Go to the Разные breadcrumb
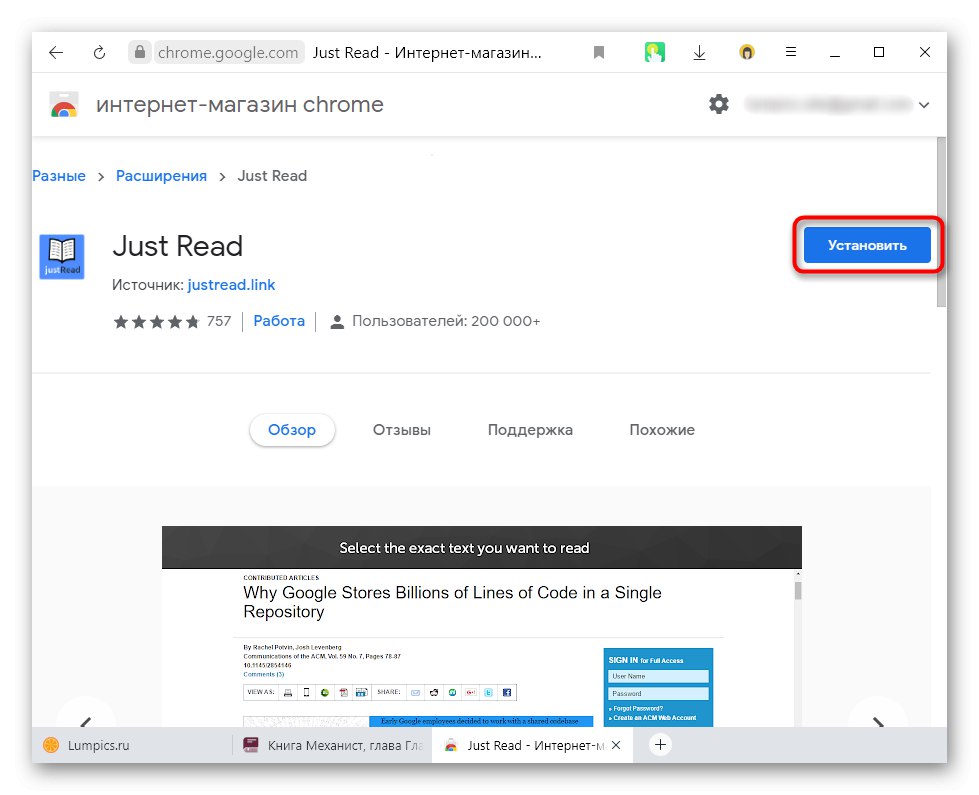This screenshot has width=979, height=795. pos(59,176)
